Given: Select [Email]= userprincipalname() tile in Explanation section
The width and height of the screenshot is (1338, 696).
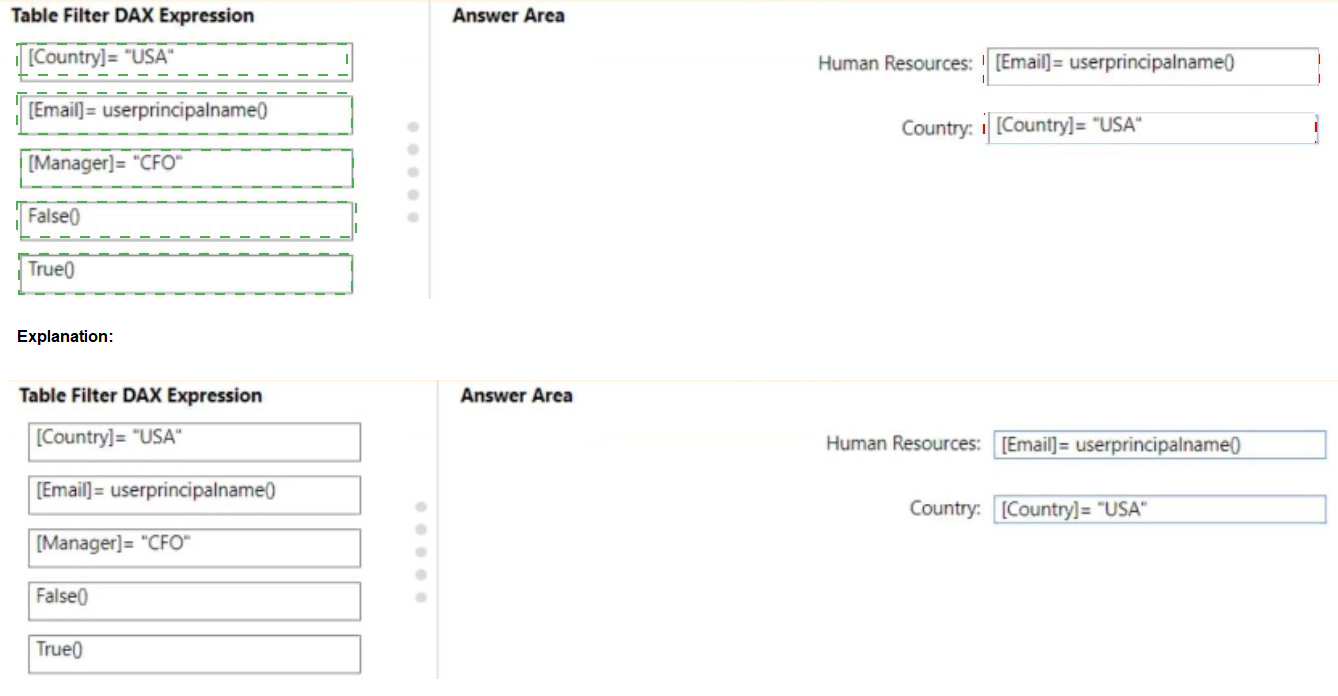Looking at the screenshot, I should click(x=194, y=493).
